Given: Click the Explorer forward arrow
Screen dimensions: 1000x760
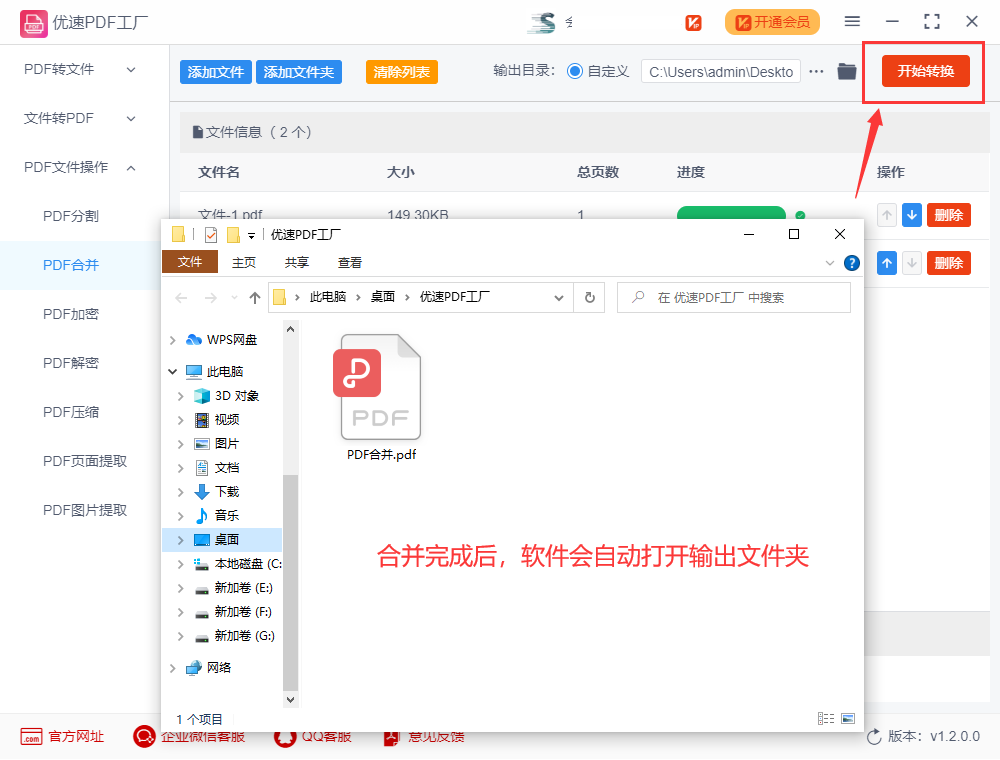Looking at the screenshot, I should point(210,298).
